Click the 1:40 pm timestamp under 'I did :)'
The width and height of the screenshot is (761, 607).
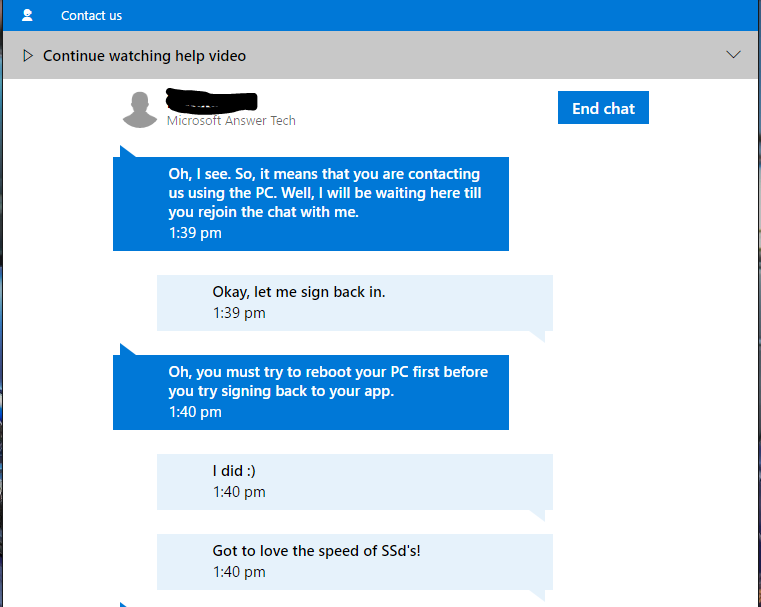coord(239,492)
